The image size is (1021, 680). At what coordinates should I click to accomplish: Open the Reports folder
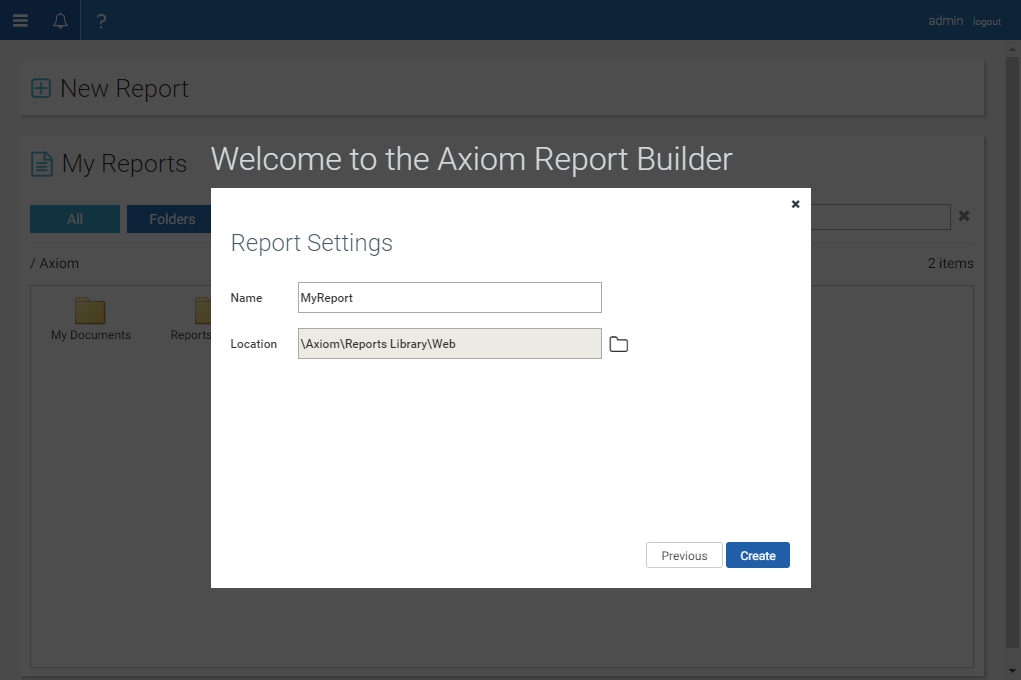point(191,319)
